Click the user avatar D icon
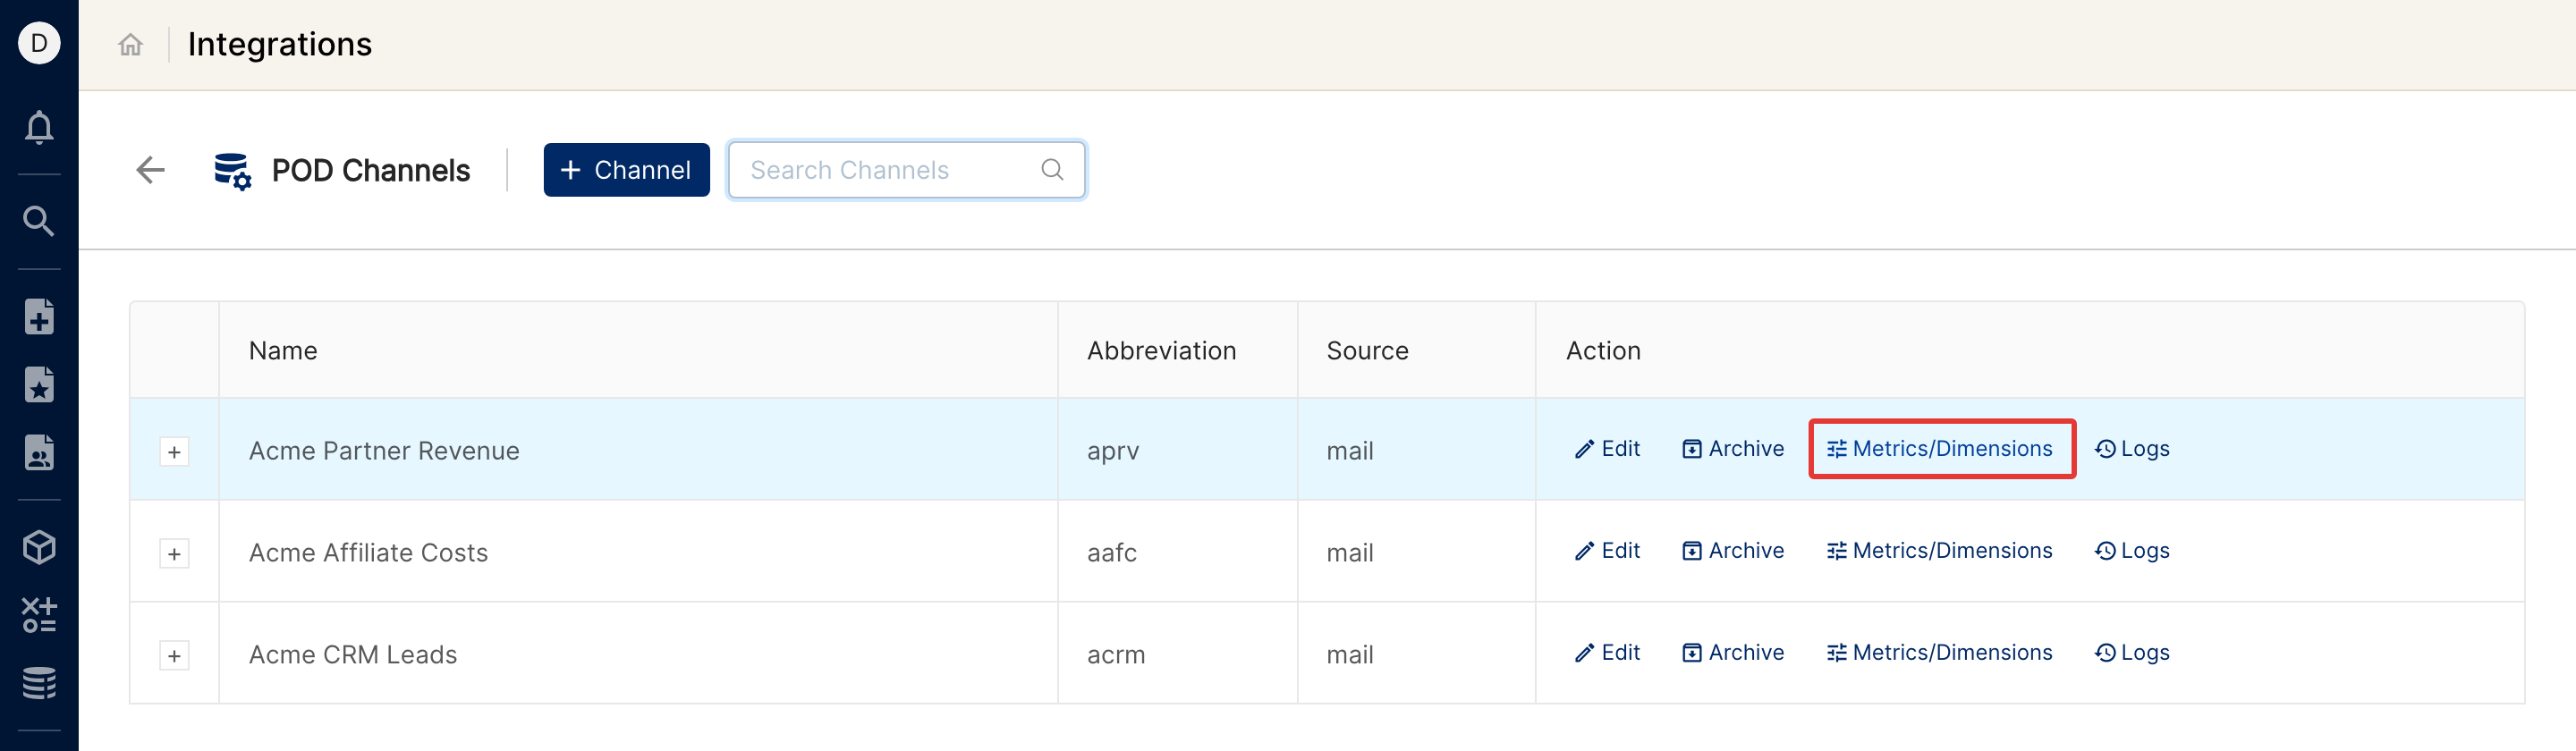Image resolution: width=2576 pixels, height=751 pixels. (39, 43)
